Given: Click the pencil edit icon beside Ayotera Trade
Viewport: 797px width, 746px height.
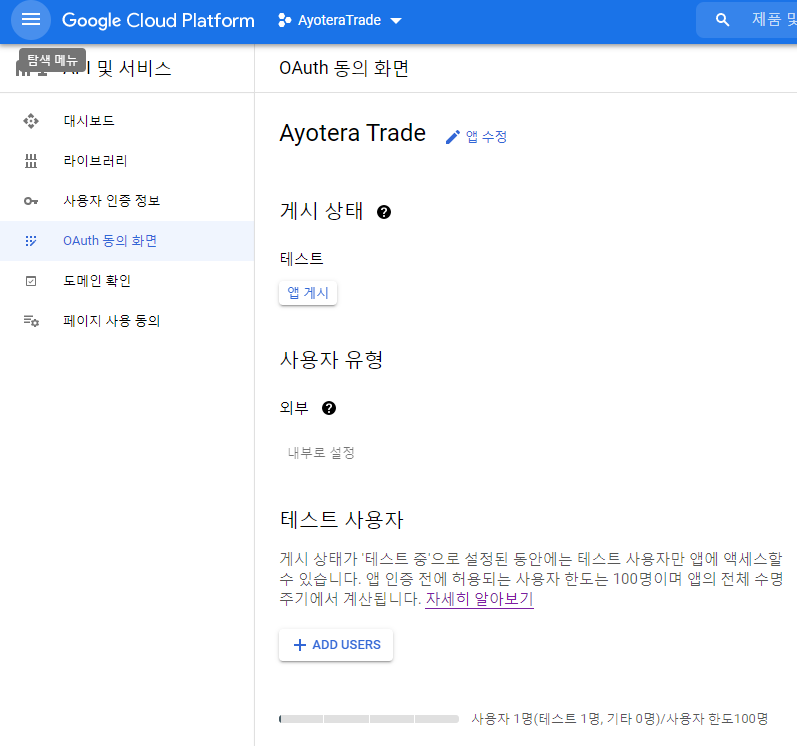Looking at the screenshot, I should (452, 137).
